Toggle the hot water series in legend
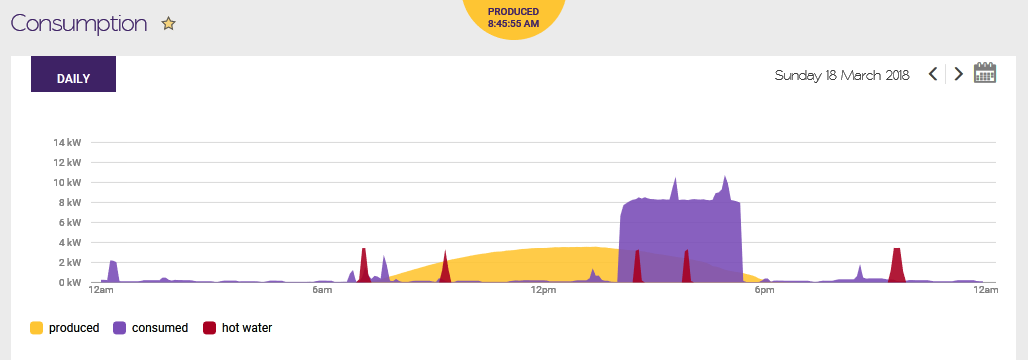This screenshot has height=360, width=1028. 237,328
